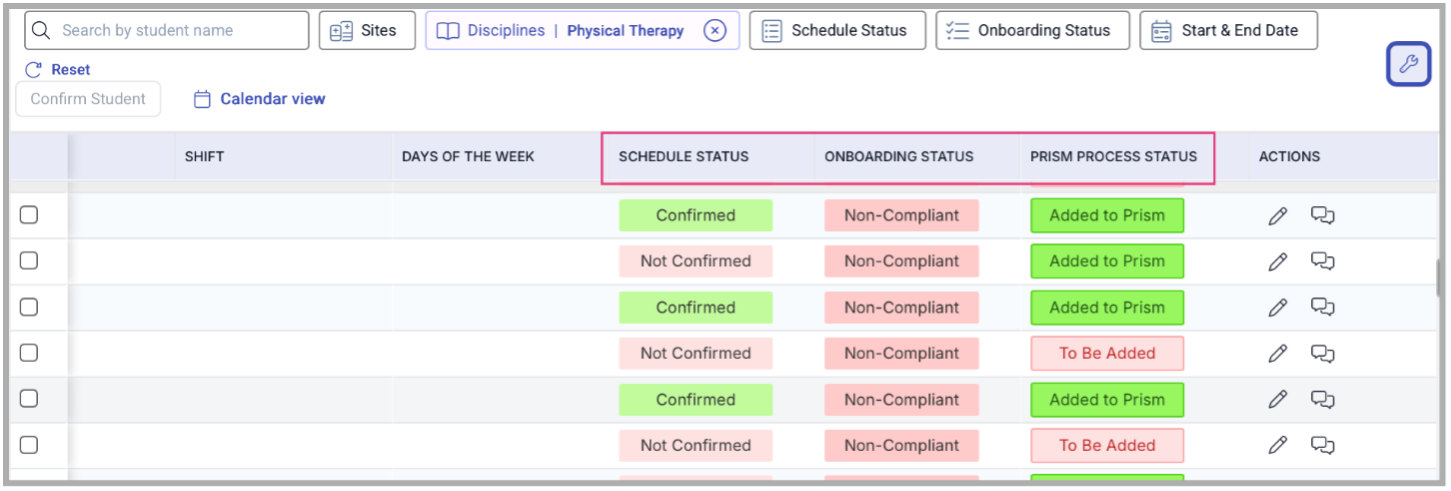This screenshot has height=491, width=1451.
Task: Click the pencil icon in the fifth row
Action: click(x=1277, y=400)
